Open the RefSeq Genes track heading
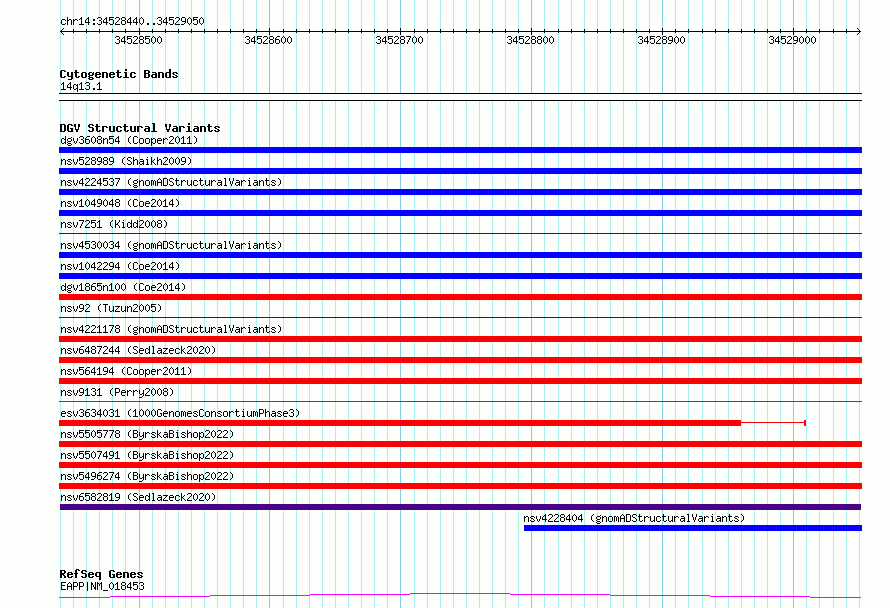Screen dimensions: 890x608 (x=102, y=574)
